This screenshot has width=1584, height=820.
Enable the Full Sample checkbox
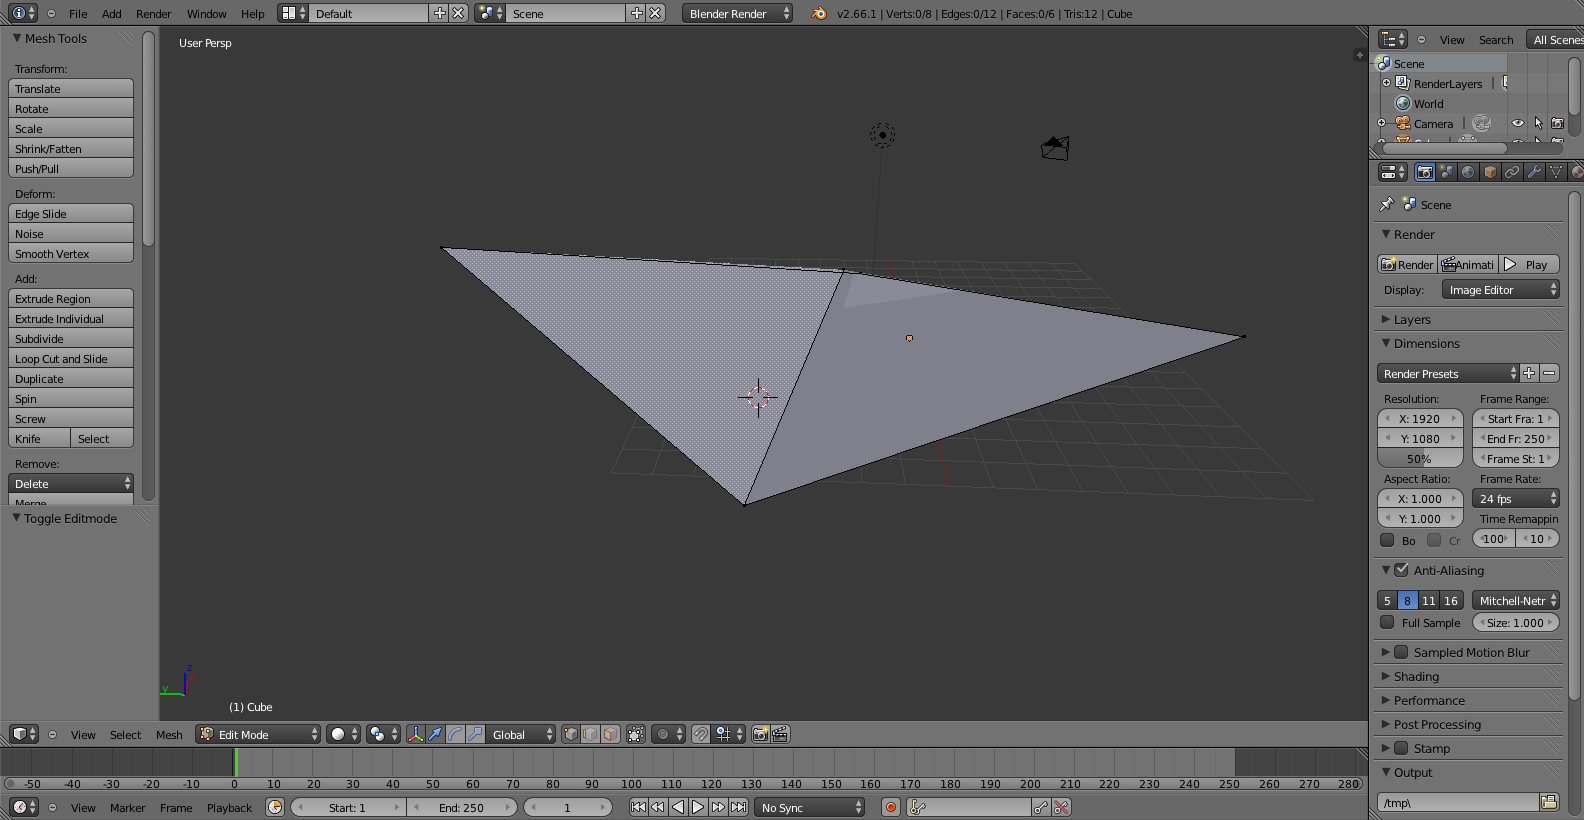coord(1387,622)
